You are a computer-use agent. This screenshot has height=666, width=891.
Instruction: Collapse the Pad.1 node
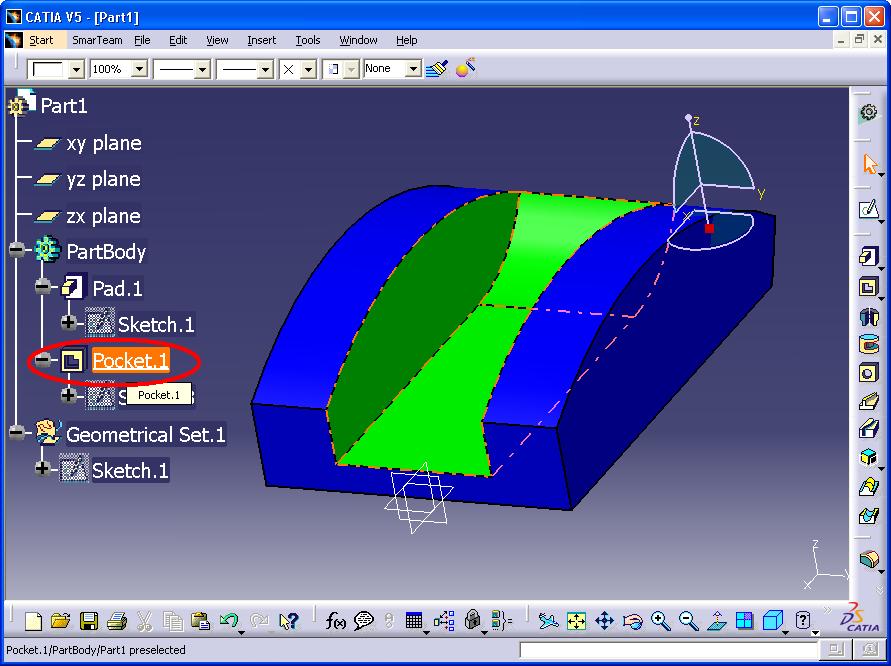(43, 287)
